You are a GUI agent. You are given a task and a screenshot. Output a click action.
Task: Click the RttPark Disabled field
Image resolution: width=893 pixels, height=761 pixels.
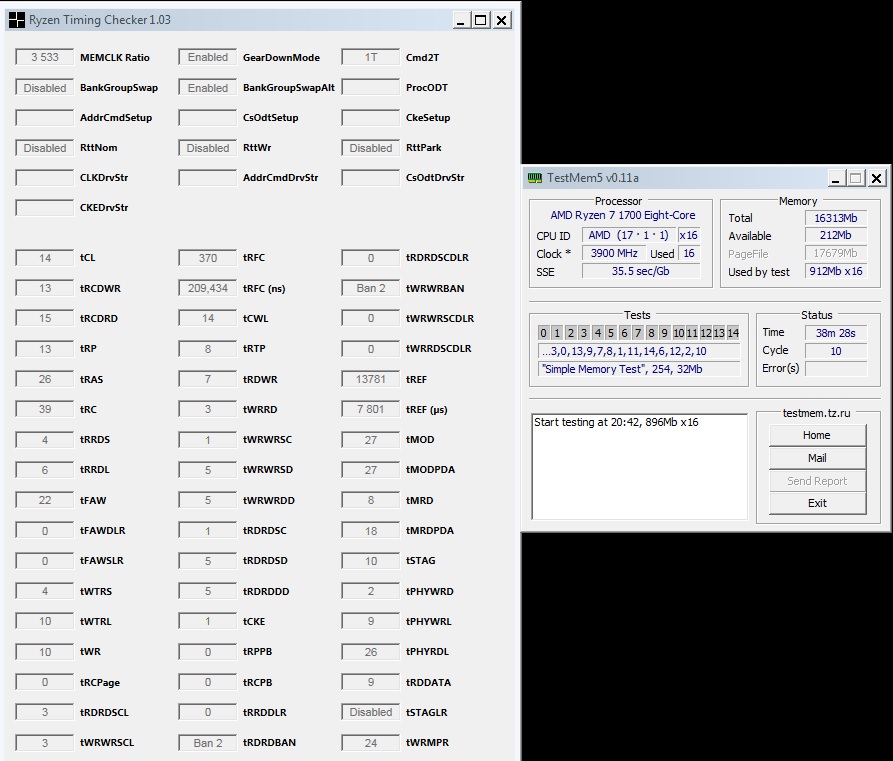370,148
